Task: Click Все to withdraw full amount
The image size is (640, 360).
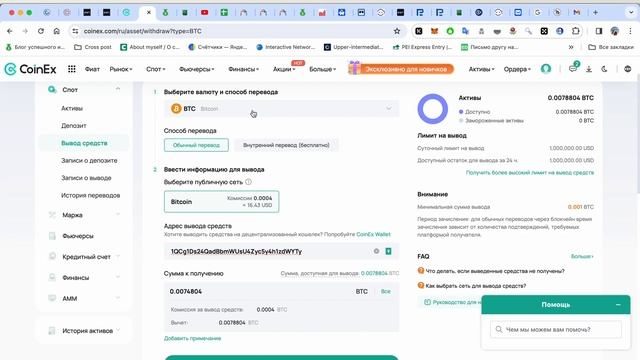Action: point(386,291)
